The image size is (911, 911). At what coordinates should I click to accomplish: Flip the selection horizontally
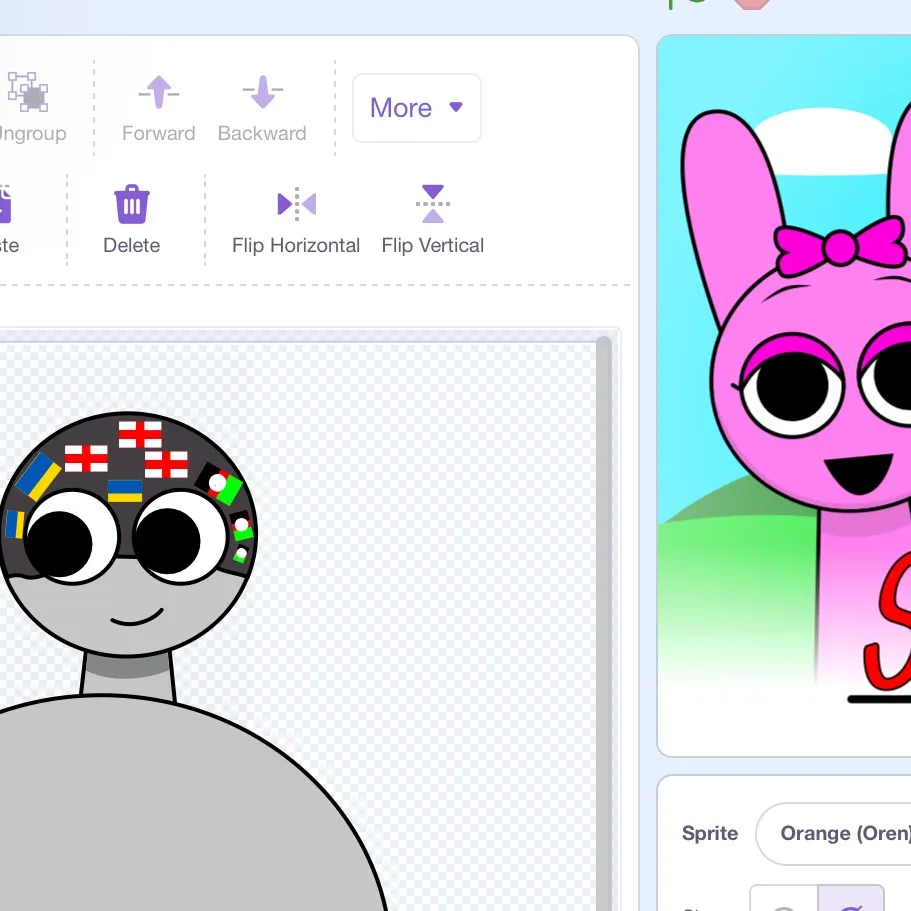click(x=296, y=218)
